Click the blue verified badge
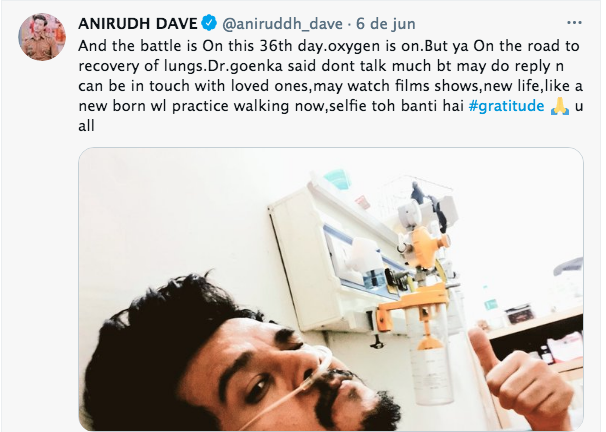The height and width of the screenshot is (432, 606). click(209, 23)
